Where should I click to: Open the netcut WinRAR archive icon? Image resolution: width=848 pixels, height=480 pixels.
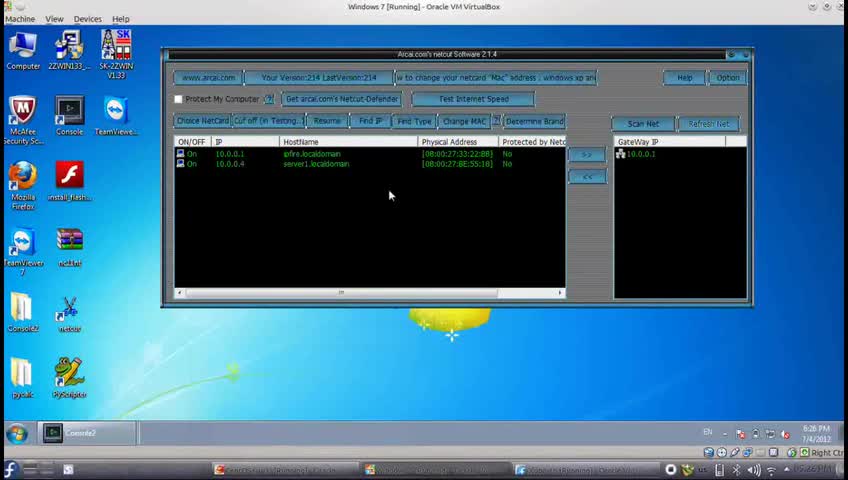coord(69,248)
